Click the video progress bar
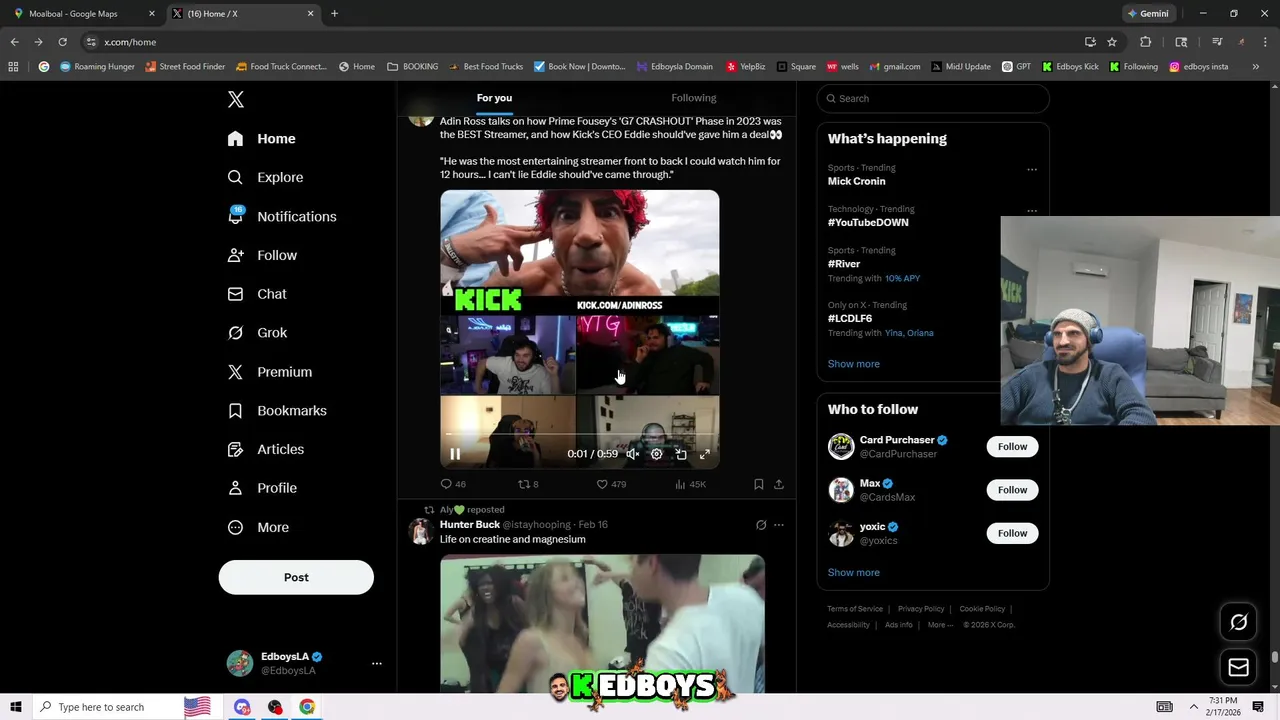The height and width of the screenshot is (720, 1280). [x=580, y=434]
